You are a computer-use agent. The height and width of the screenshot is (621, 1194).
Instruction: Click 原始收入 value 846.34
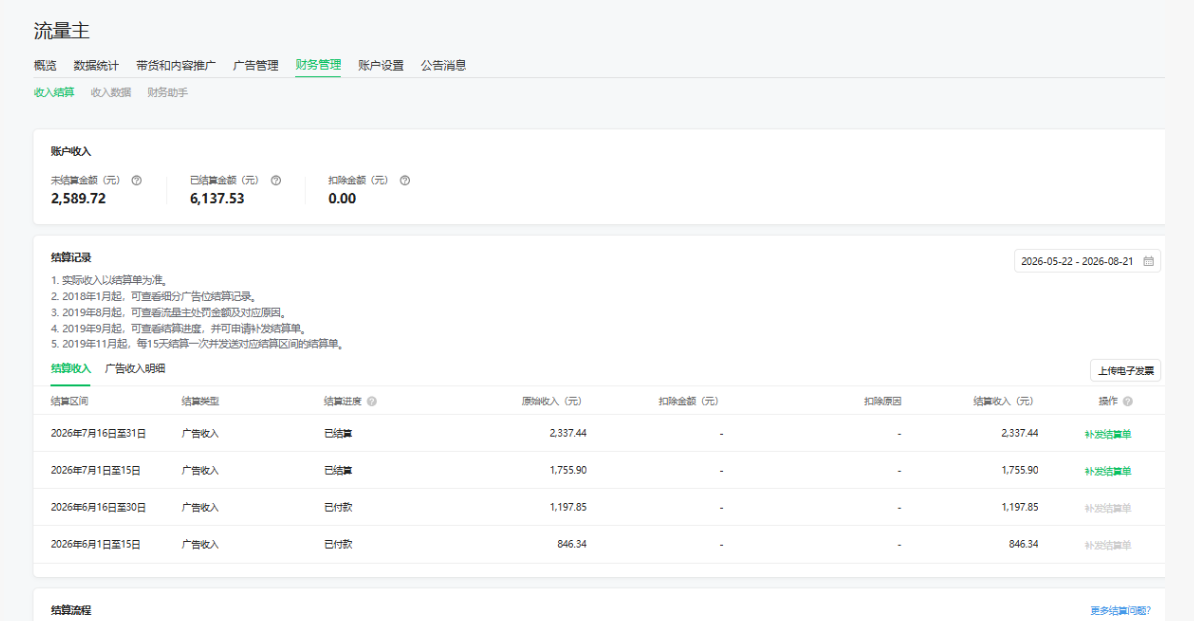(x=572, y=544)
